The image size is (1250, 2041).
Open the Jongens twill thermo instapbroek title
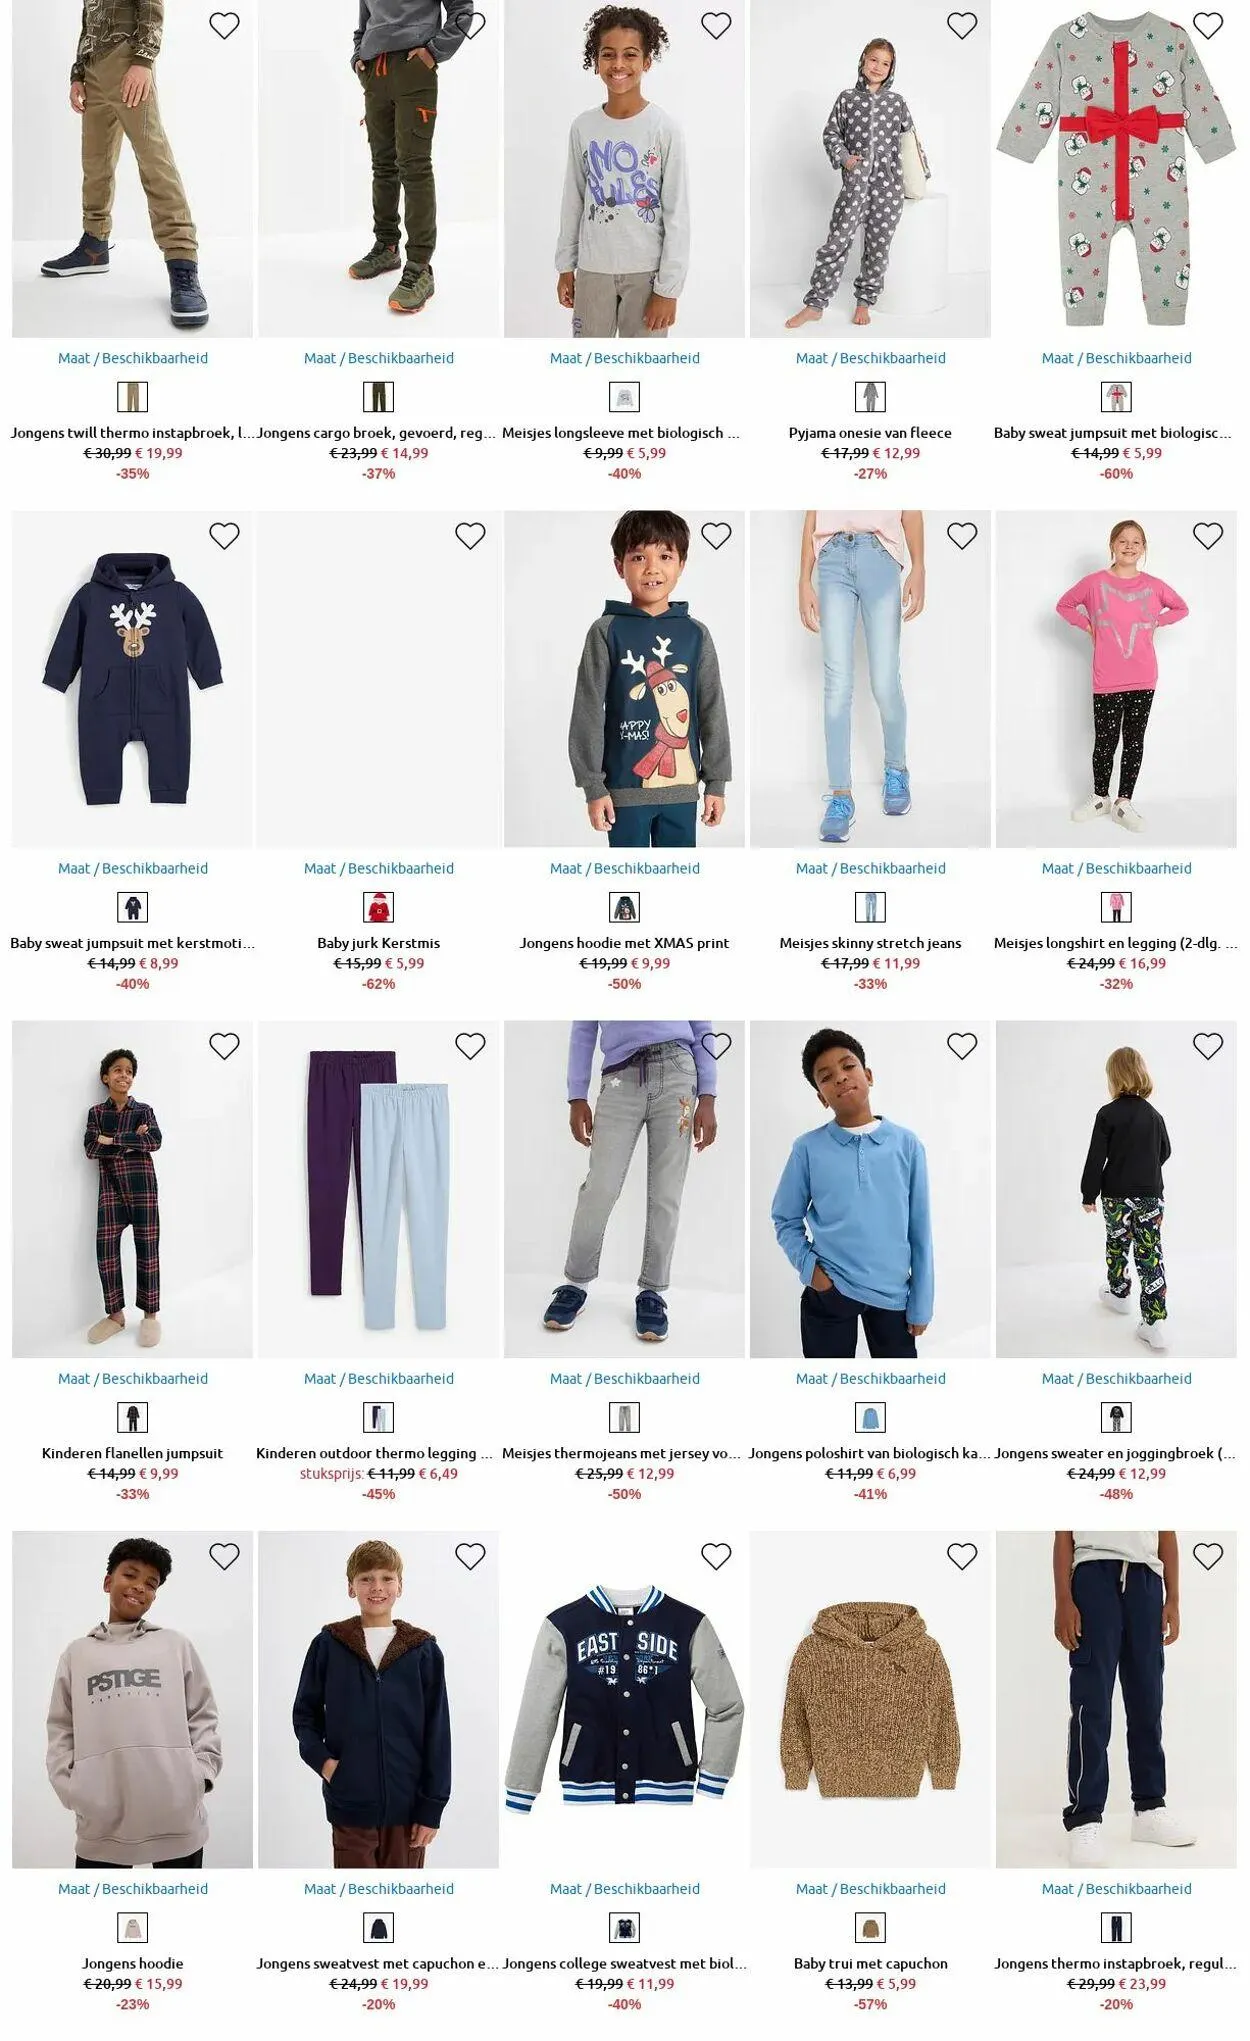click(133, 433)
